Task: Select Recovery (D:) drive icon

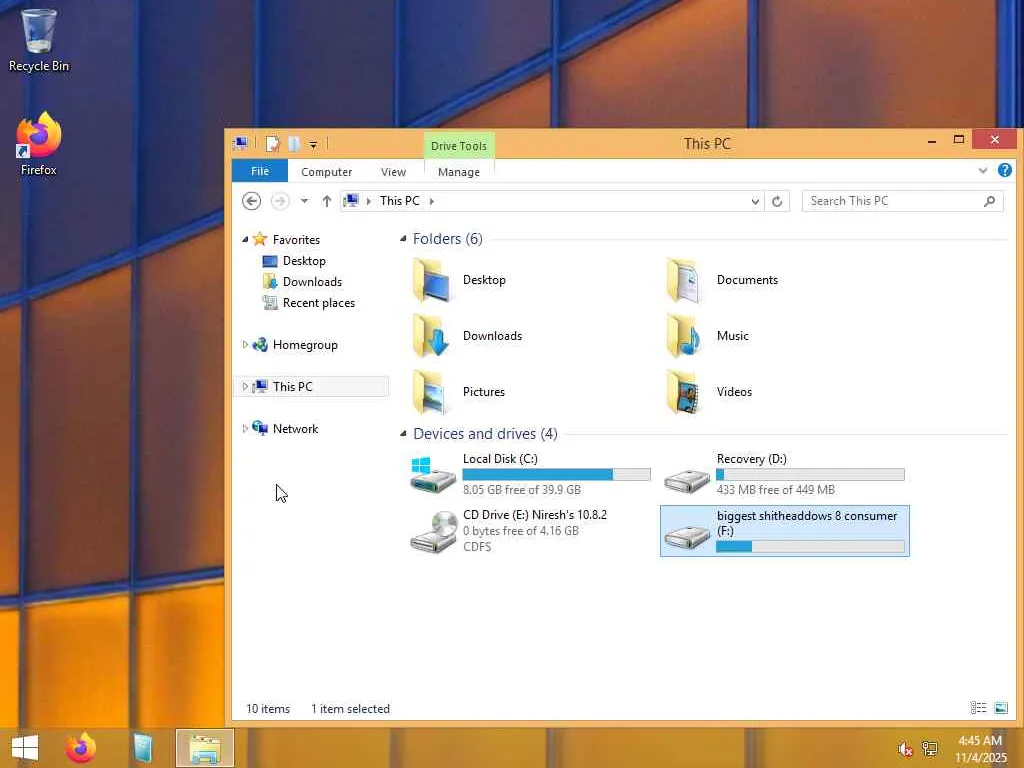Action: point(686,481)
